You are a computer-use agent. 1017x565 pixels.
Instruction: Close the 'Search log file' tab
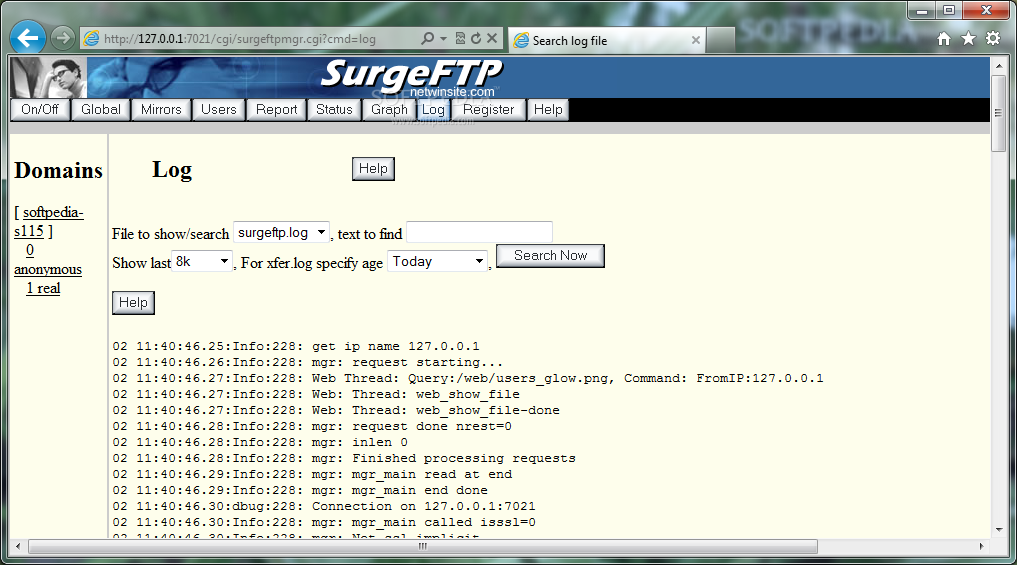click(x=696, y=40)
